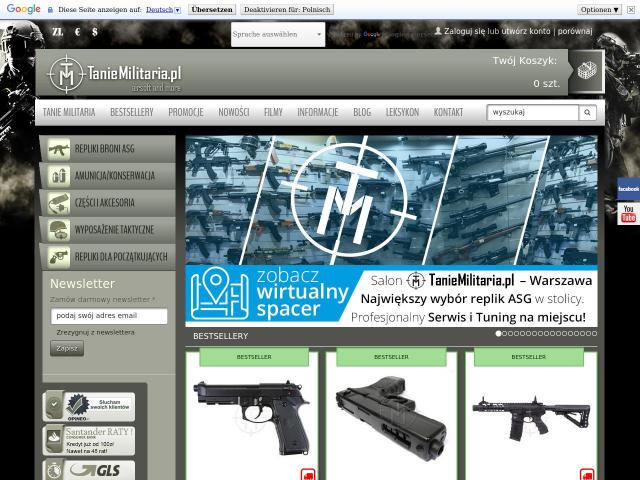This screenshot has width=640, height=480.
Task: Click the battery icon for Części i akcesoria
Action: point(59,203)
